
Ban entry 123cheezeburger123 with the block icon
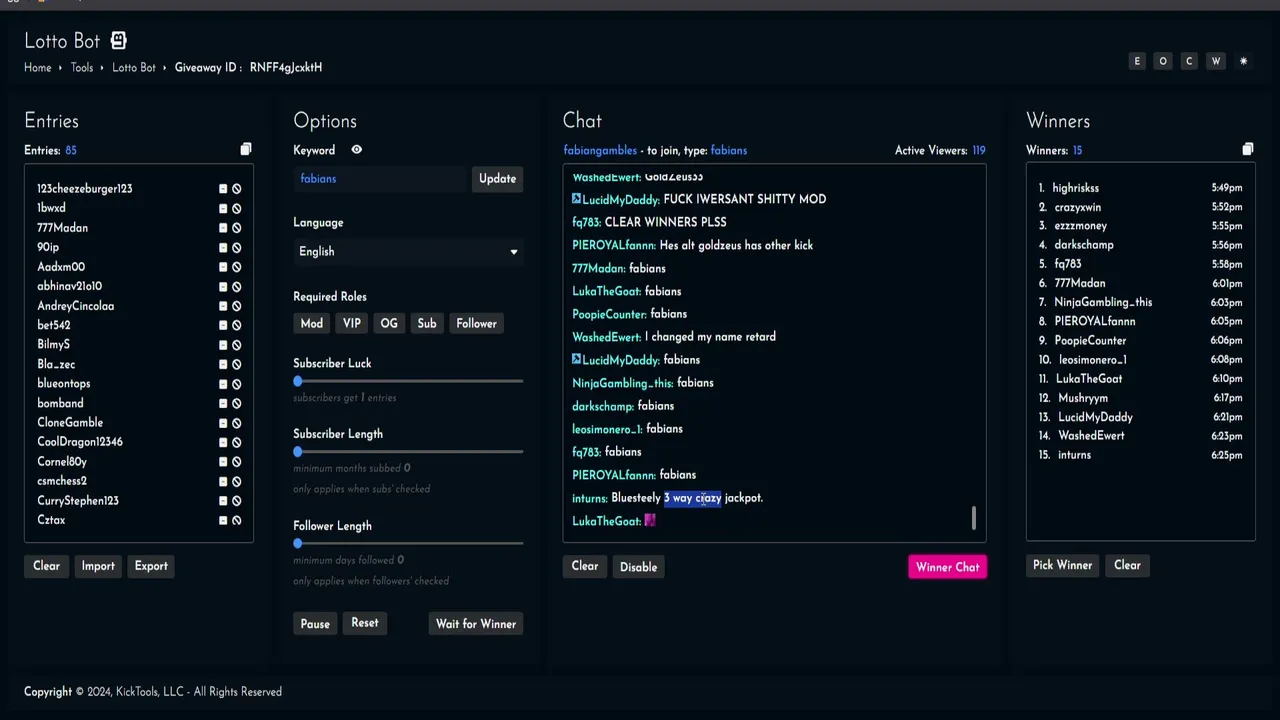pos(237,188)
